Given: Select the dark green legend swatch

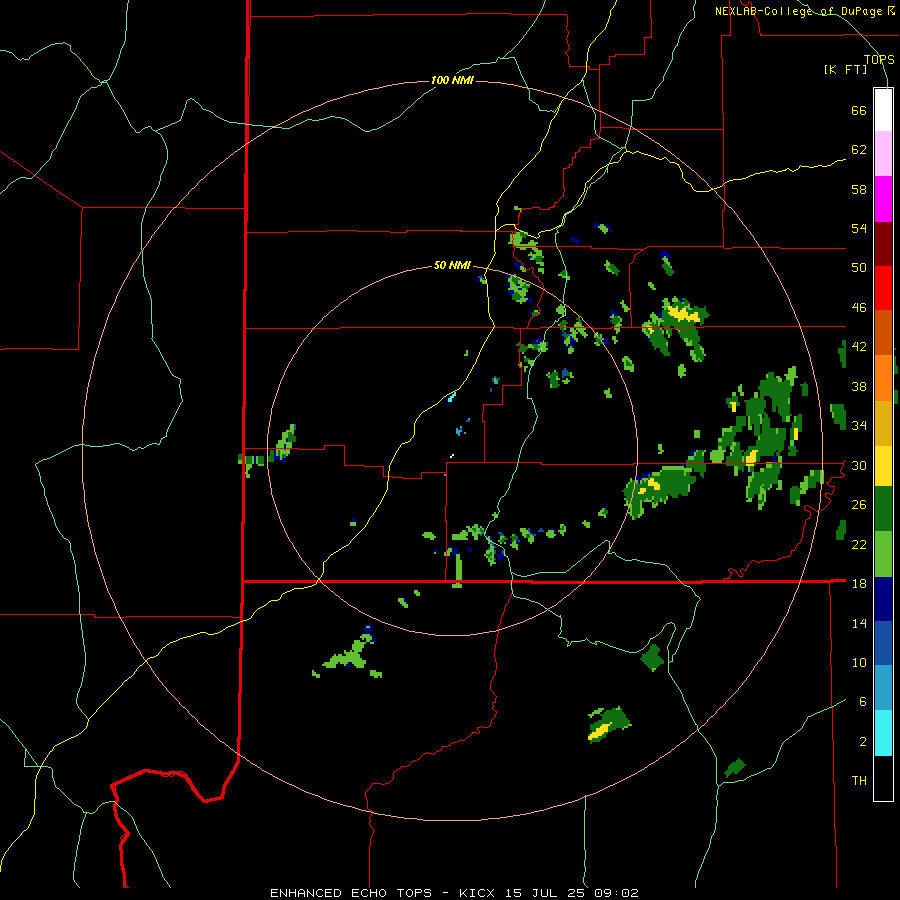Looking at the screenshot, I should (x=883, y=509).
